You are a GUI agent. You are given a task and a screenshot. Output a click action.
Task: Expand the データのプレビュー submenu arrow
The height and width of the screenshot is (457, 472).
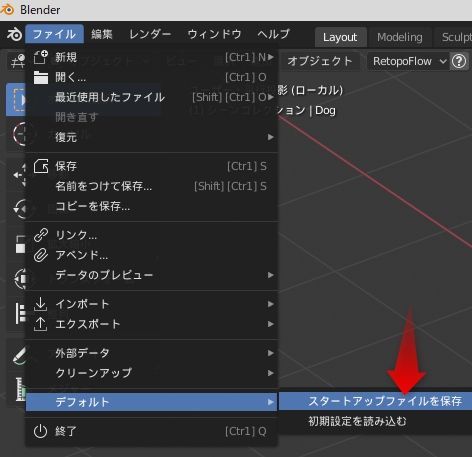271,275
